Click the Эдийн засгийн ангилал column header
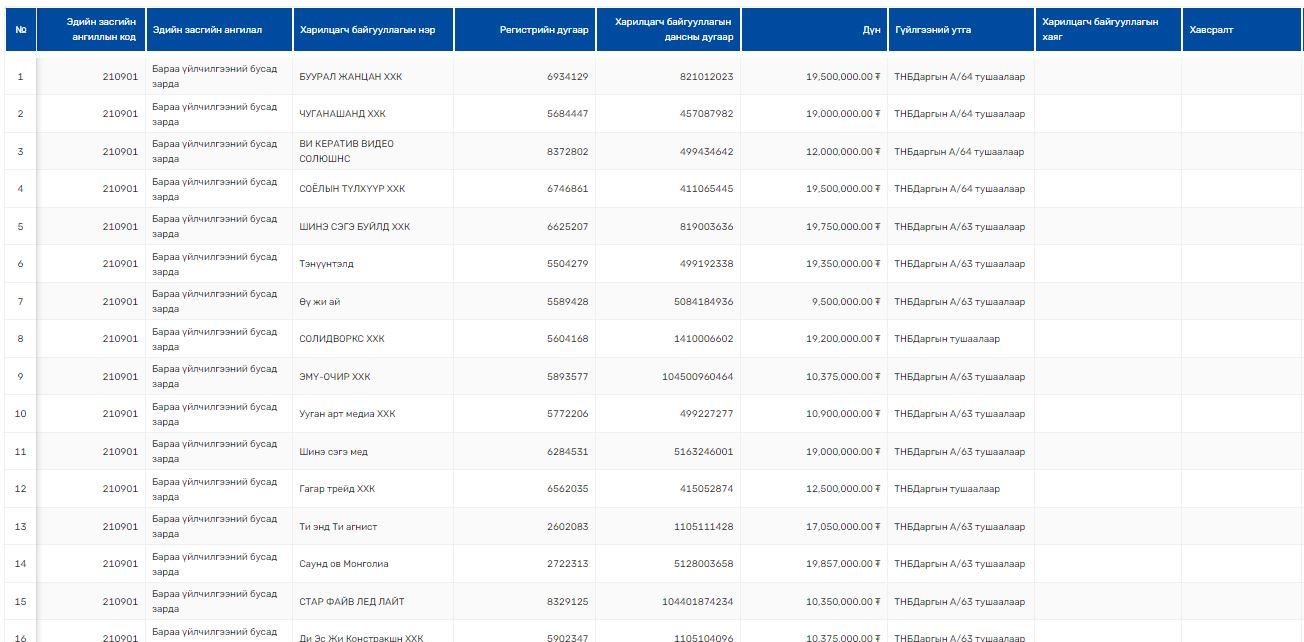The width and height of the screenshot is (1304, 642). [x=207, y=30]
